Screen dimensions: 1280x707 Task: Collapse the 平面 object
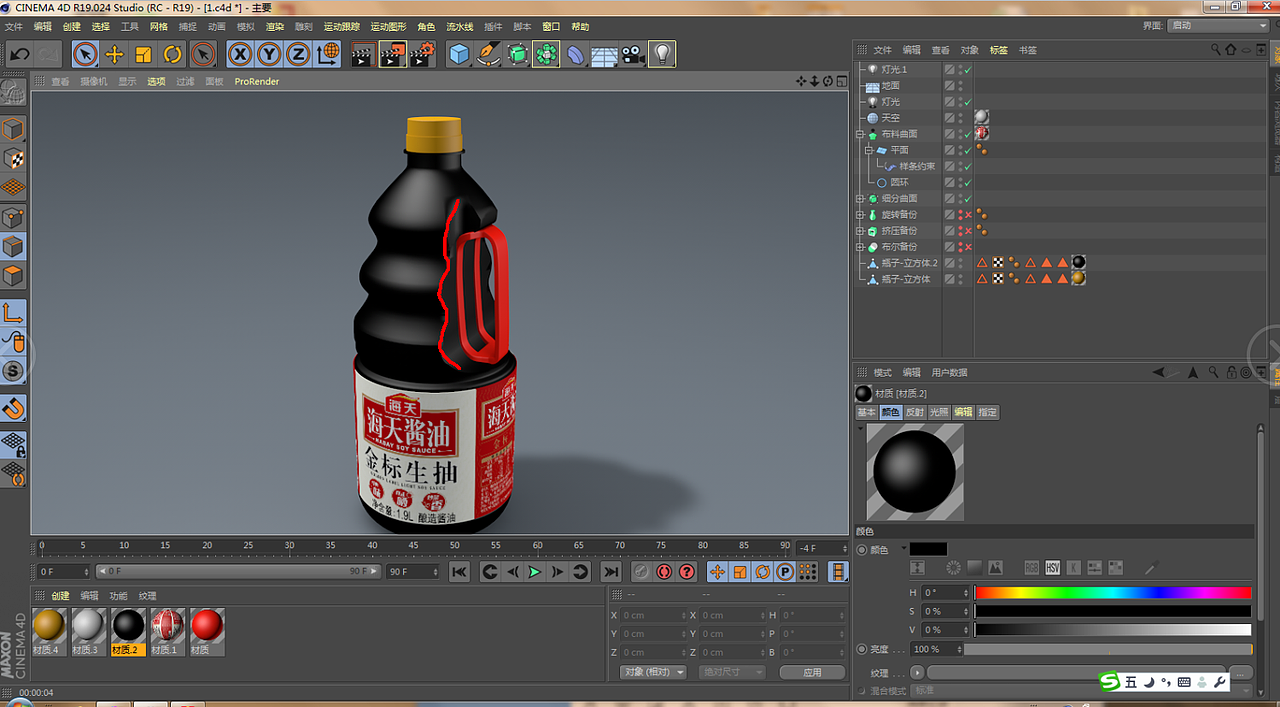click(x=869, y=149)
